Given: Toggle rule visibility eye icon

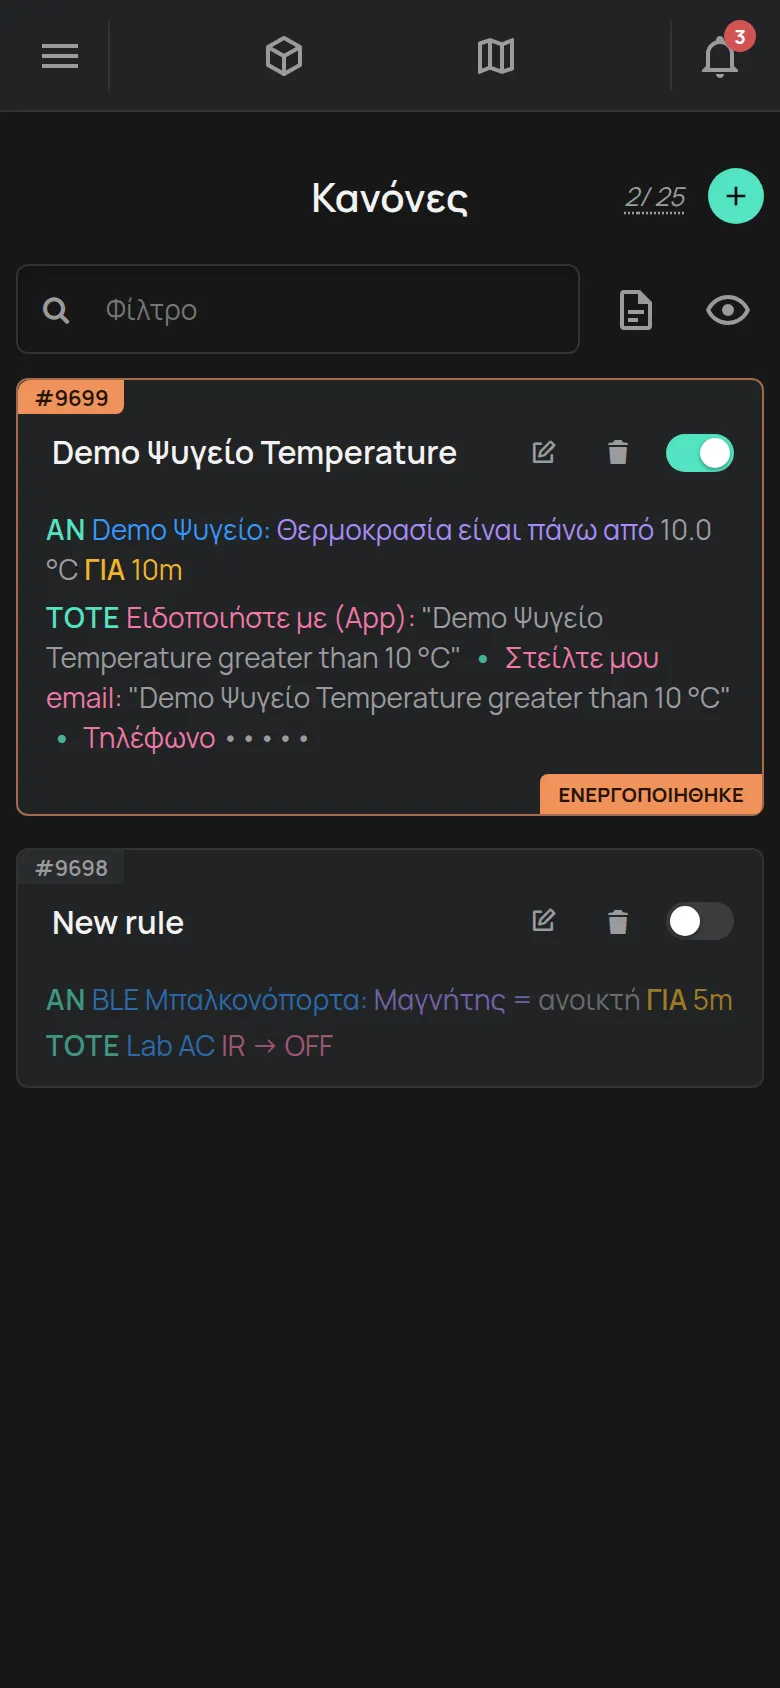Looking at the screenshot, I should (728, 310).
